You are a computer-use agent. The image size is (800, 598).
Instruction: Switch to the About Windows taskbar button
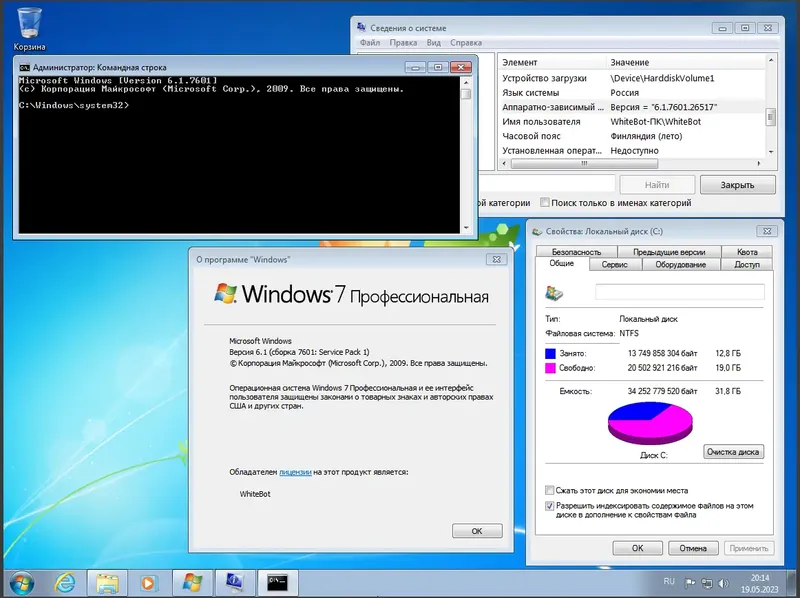pyautogui.click(x=192, y=583)
